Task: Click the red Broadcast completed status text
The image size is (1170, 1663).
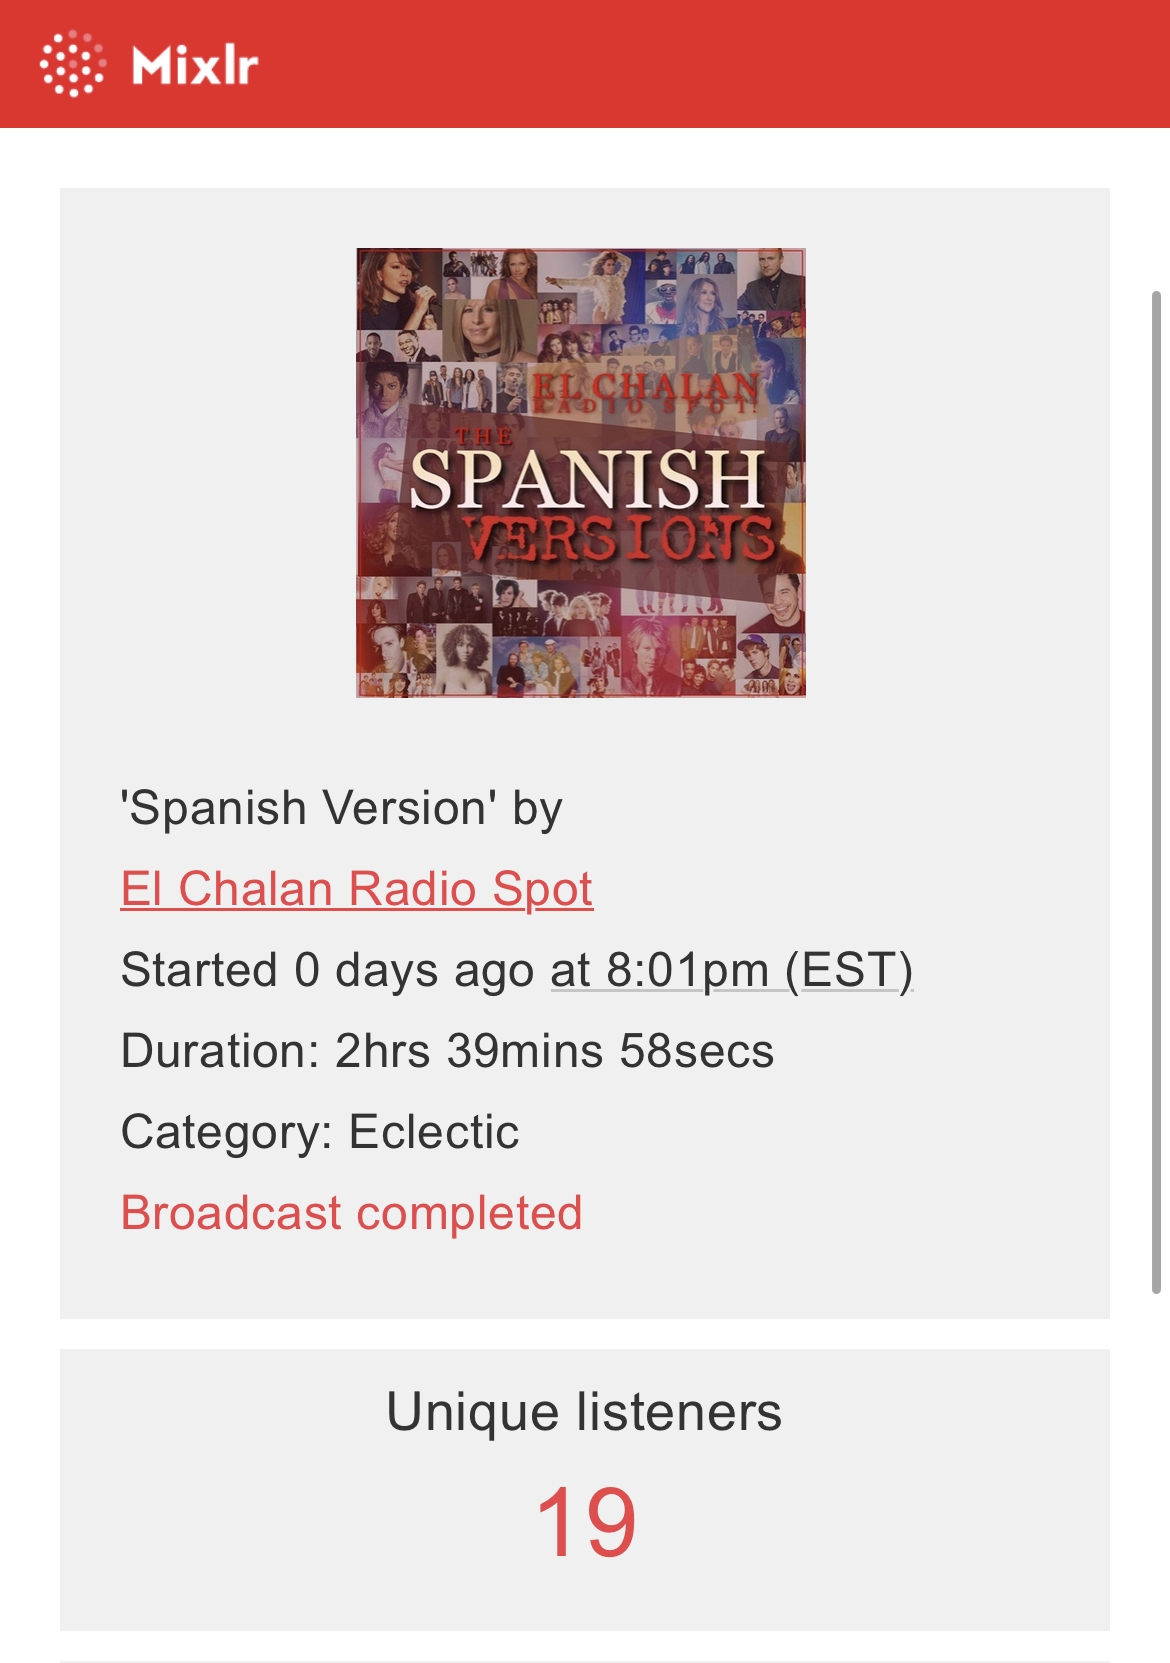Action: coord(351,1213)
